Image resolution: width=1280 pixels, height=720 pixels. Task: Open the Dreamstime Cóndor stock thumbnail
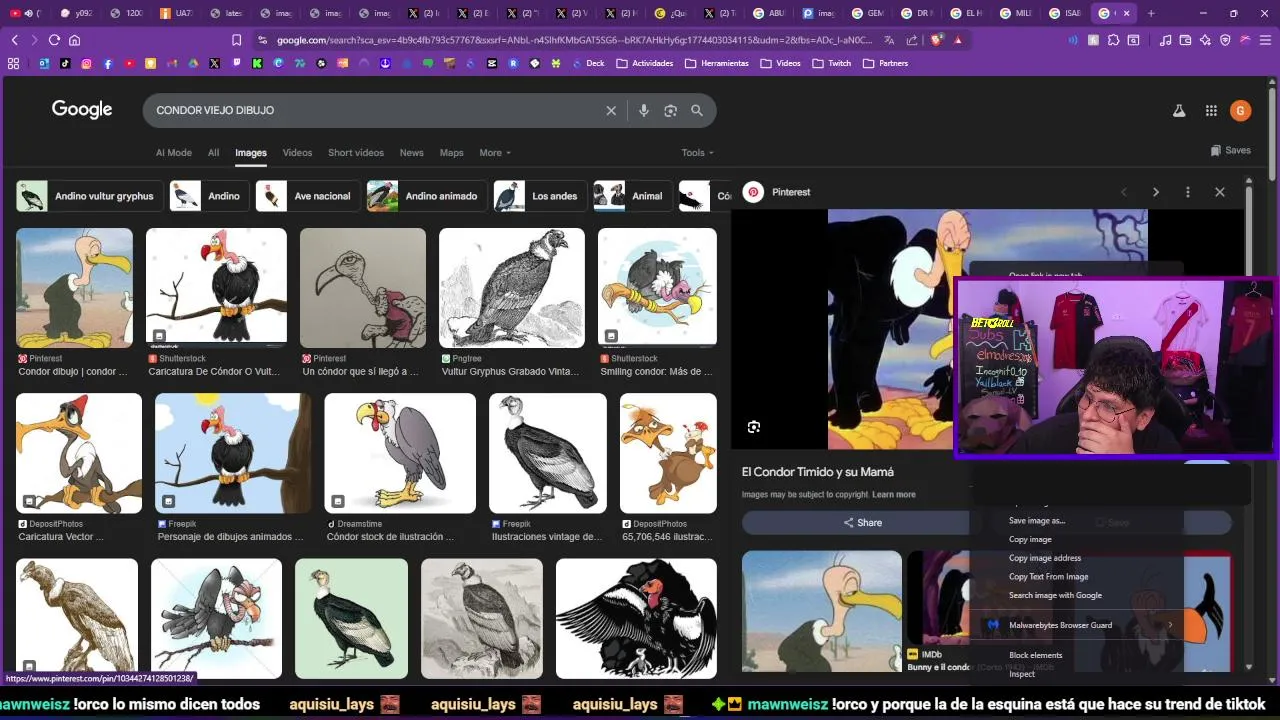[399, 452]
